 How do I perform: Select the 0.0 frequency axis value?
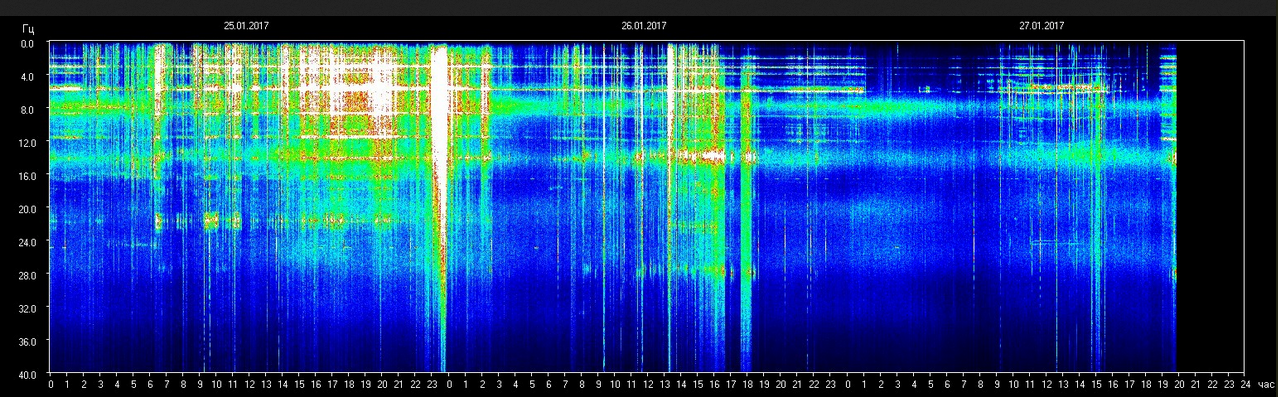pyautogui.click(x=27, y=44)
